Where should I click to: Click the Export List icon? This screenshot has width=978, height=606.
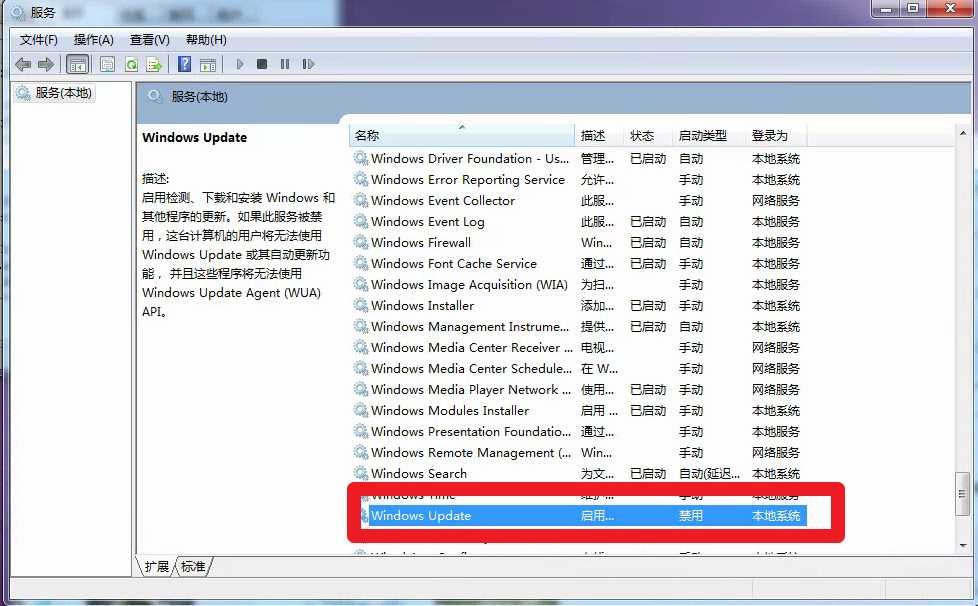(x=155, y=64)
